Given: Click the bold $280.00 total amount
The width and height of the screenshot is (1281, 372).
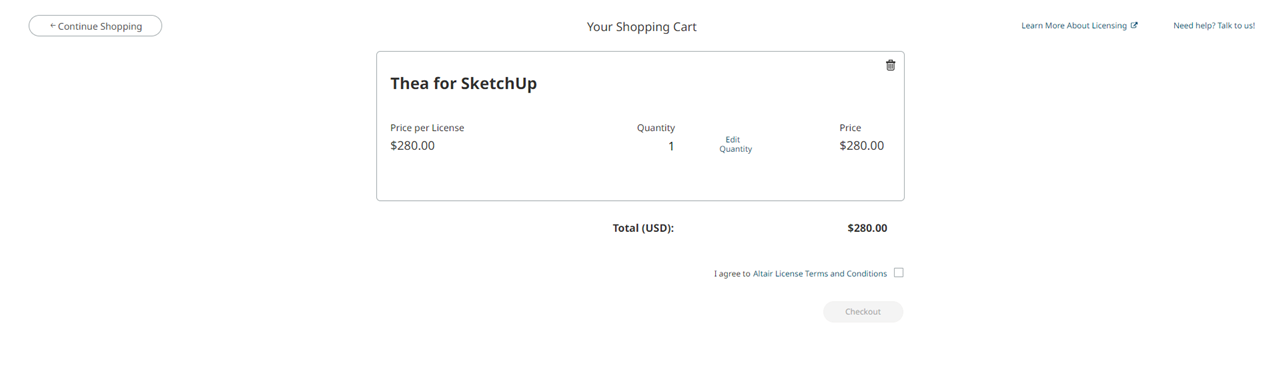Looking at the screenshot, I should pyautogui.click(x=867, y=228).
